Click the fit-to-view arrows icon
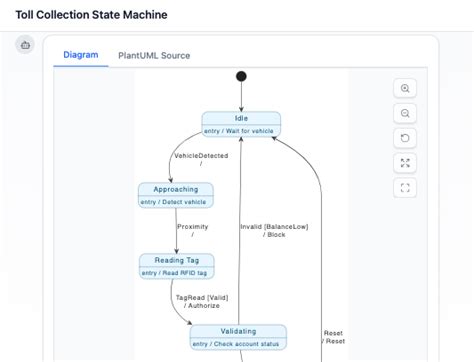The image size is (474, 362). [405, 163]
